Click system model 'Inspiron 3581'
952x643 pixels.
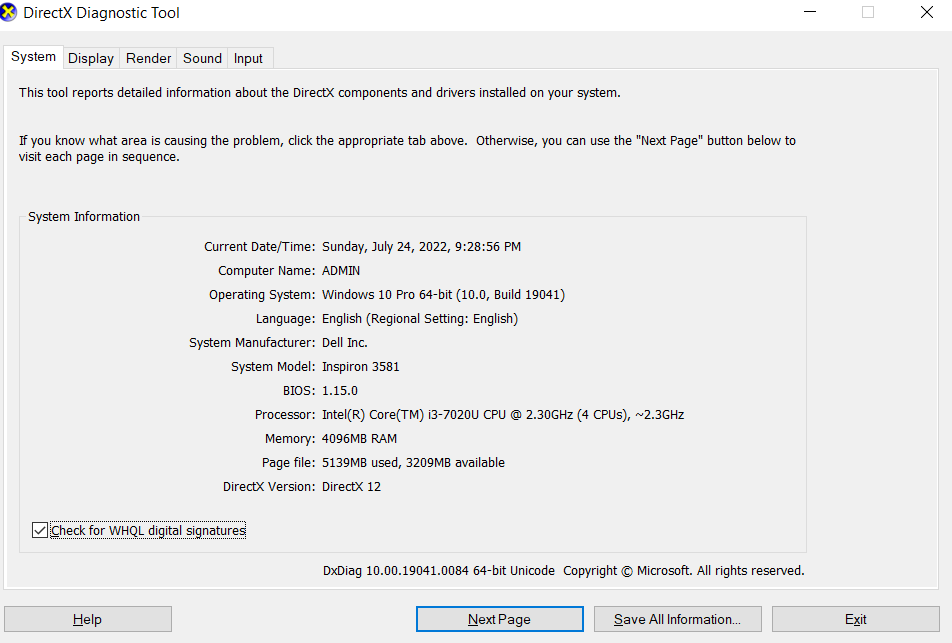point(361,367)
